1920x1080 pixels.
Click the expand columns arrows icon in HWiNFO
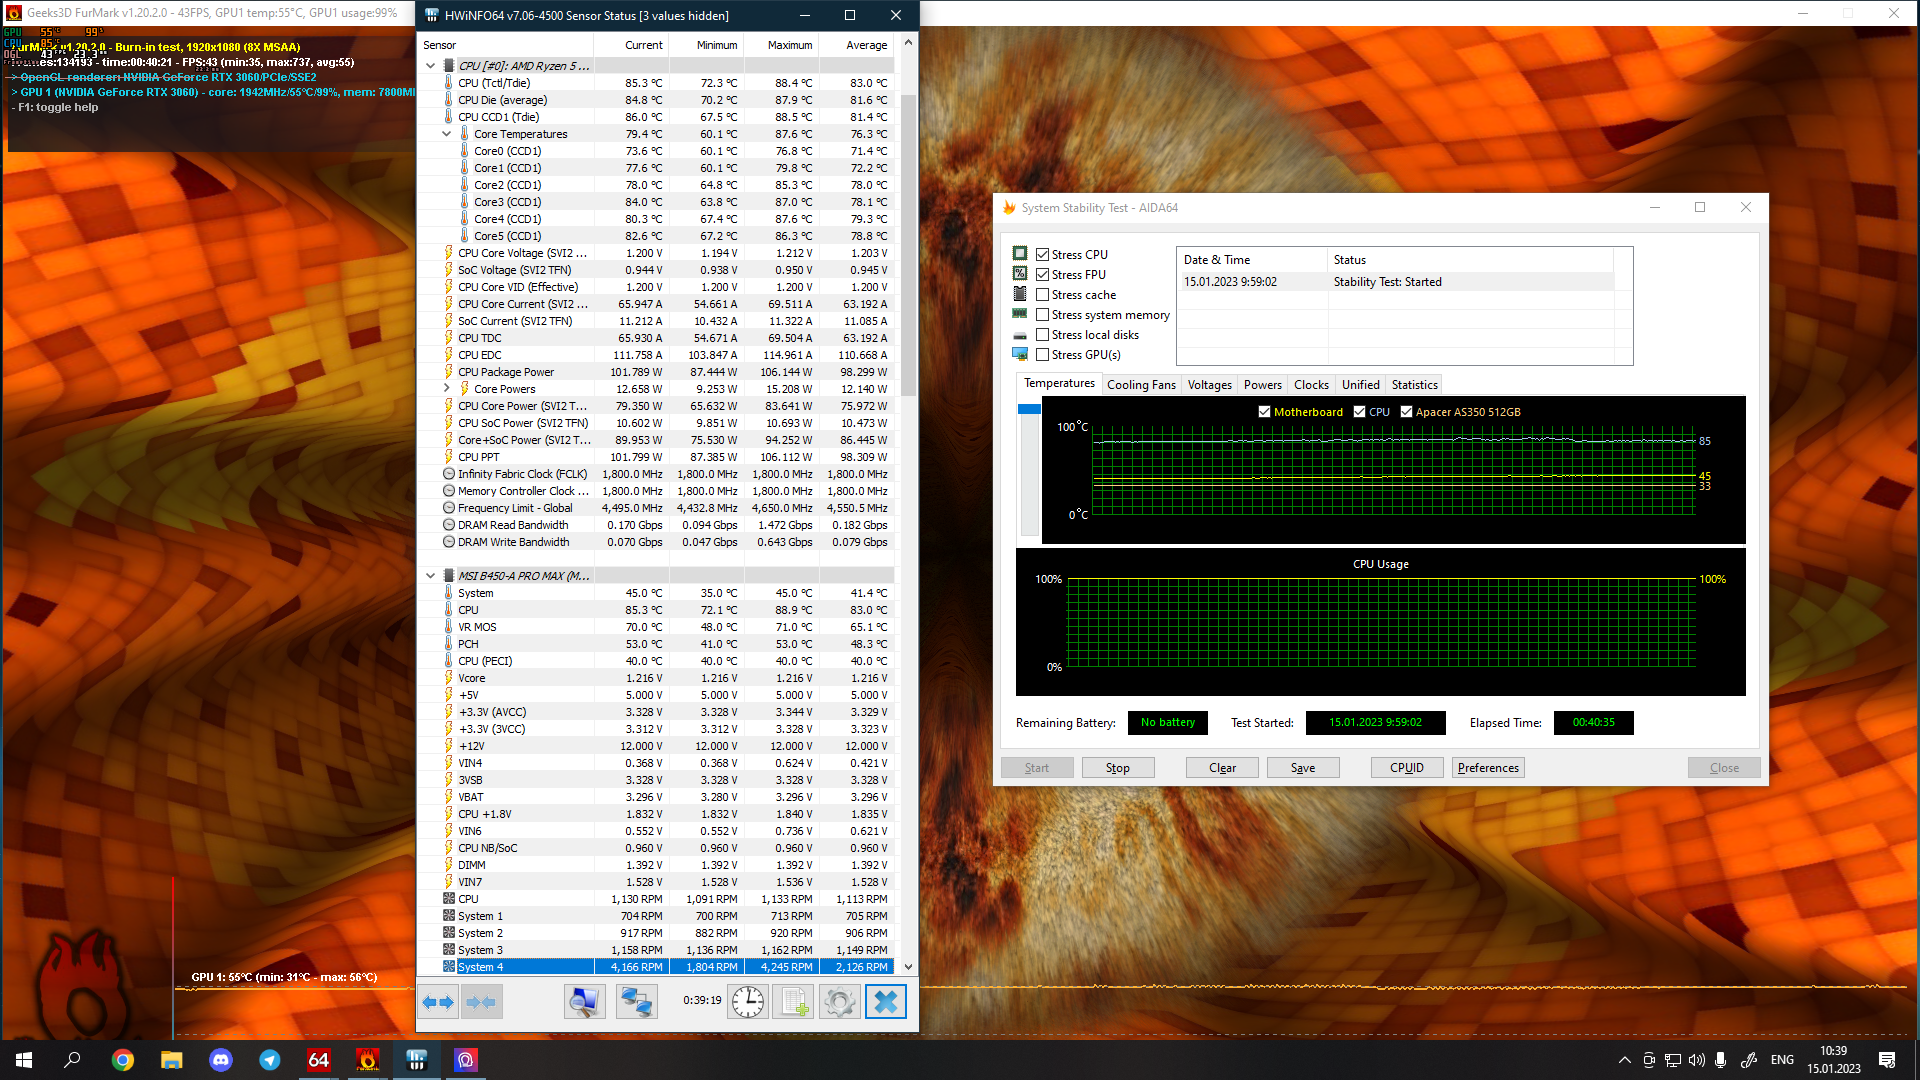438,1002
